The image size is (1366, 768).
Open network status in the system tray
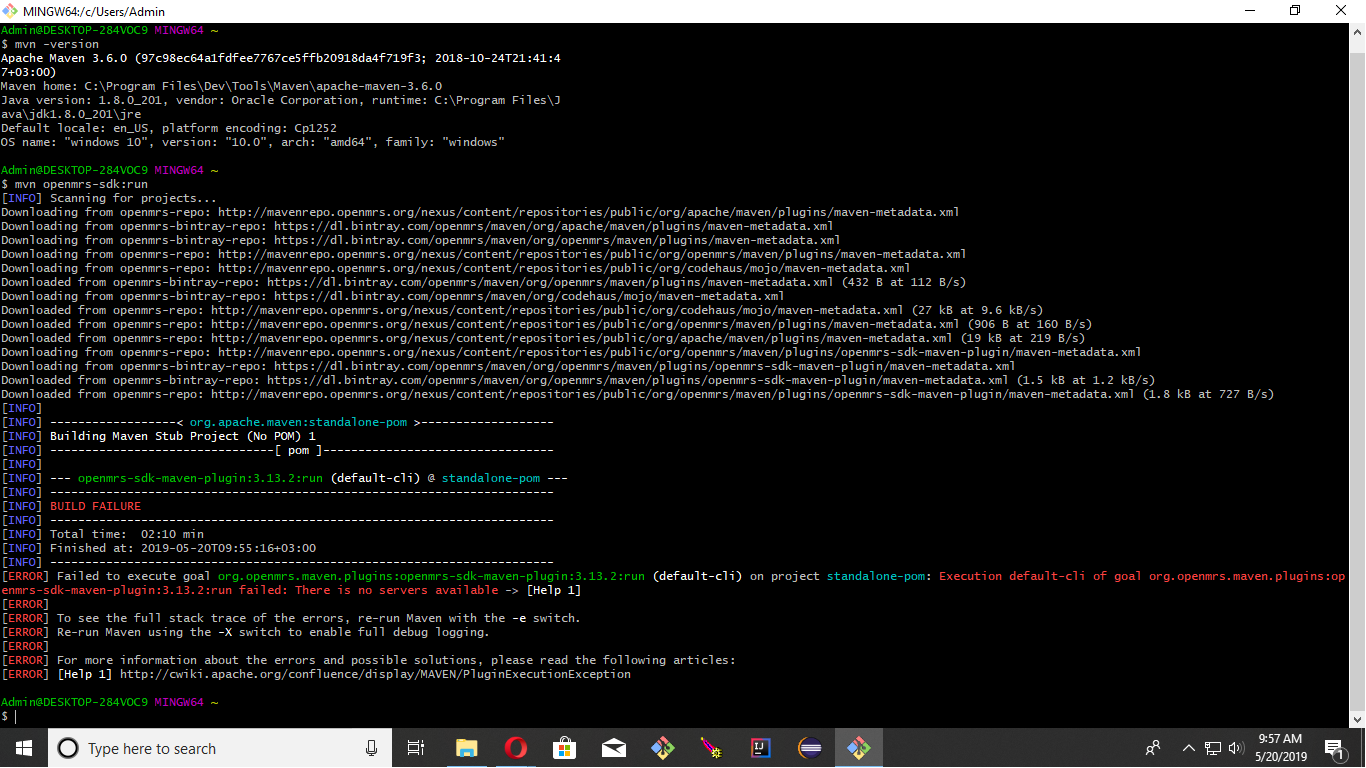coord(1213,748)
